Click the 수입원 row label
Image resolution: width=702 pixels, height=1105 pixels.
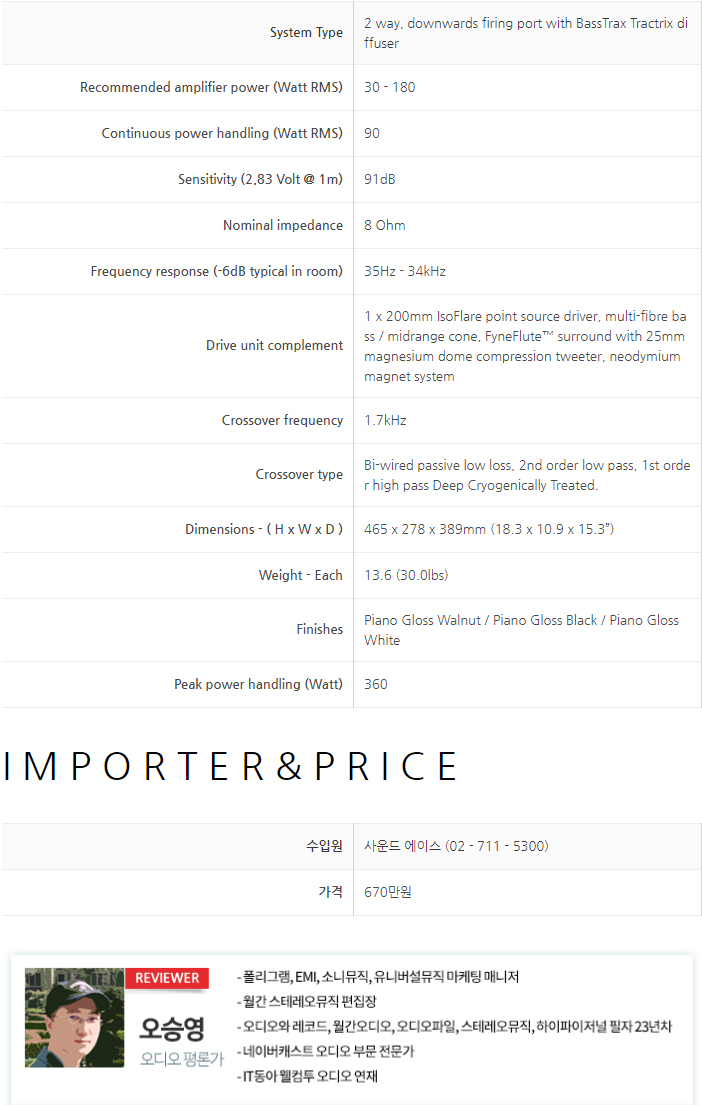324,846
